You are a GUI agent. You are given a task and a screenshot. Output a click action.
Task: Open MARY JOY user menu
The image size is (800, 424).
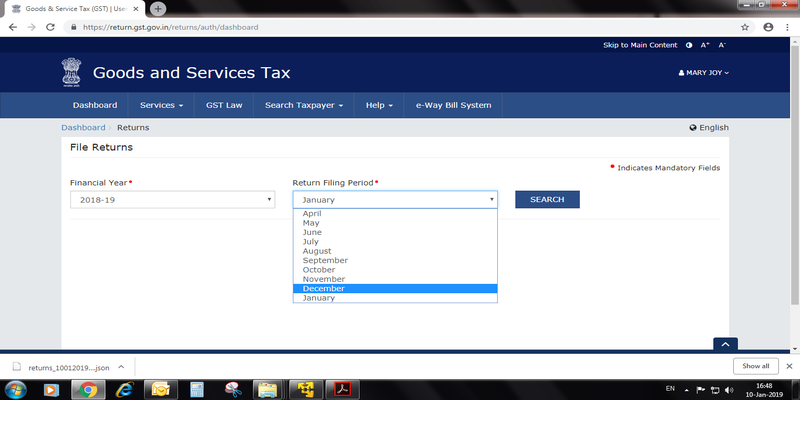click(x=704, y=72)
